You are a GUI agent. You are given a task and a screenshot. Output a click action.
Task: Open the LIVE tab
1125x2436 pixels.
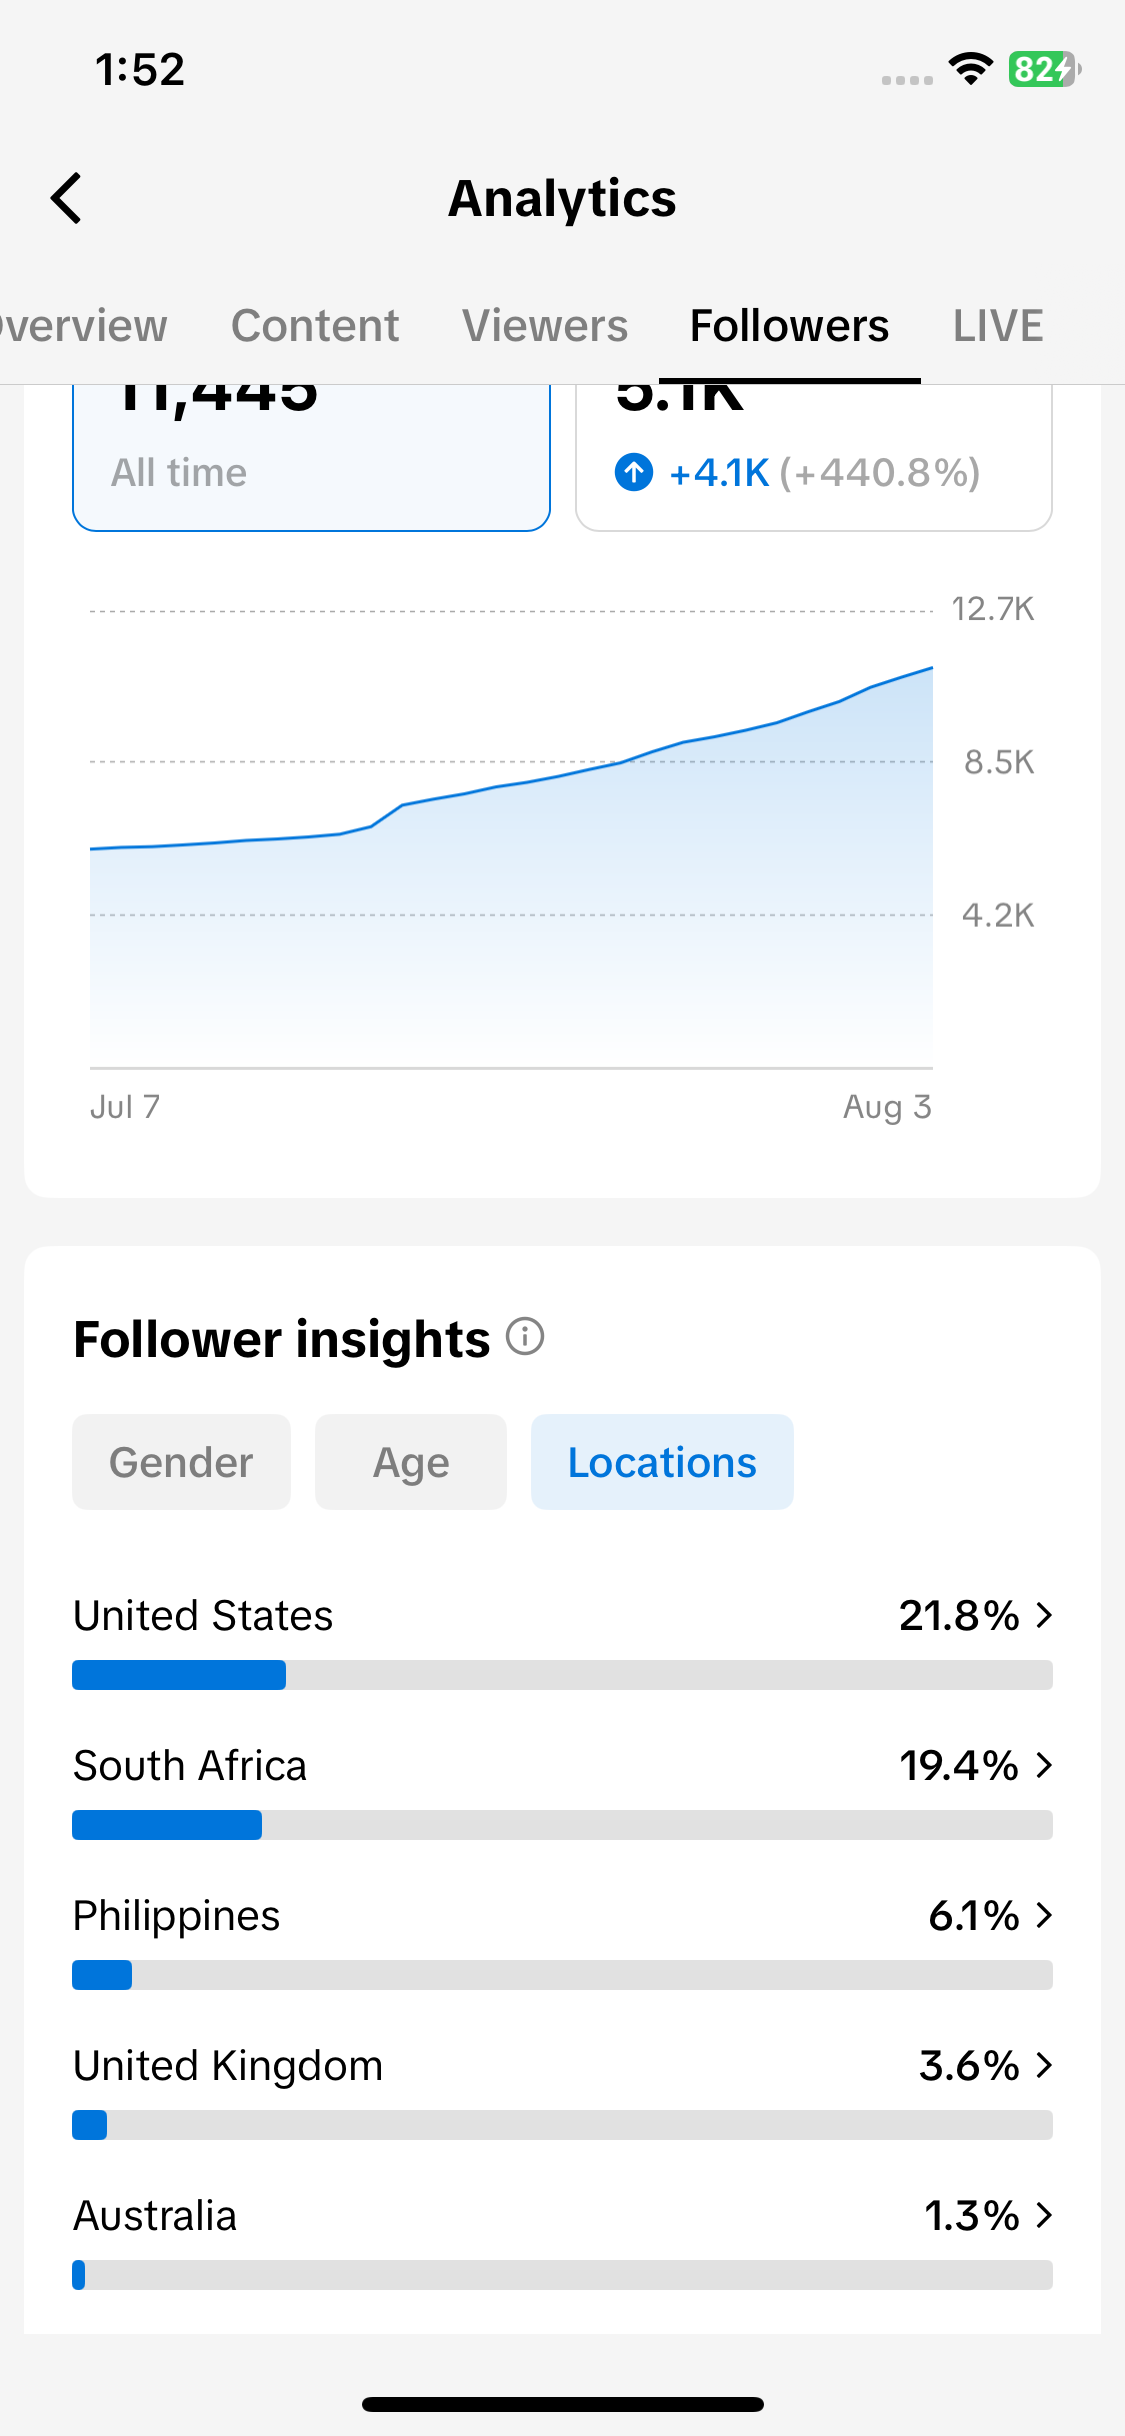click(998, 326)
